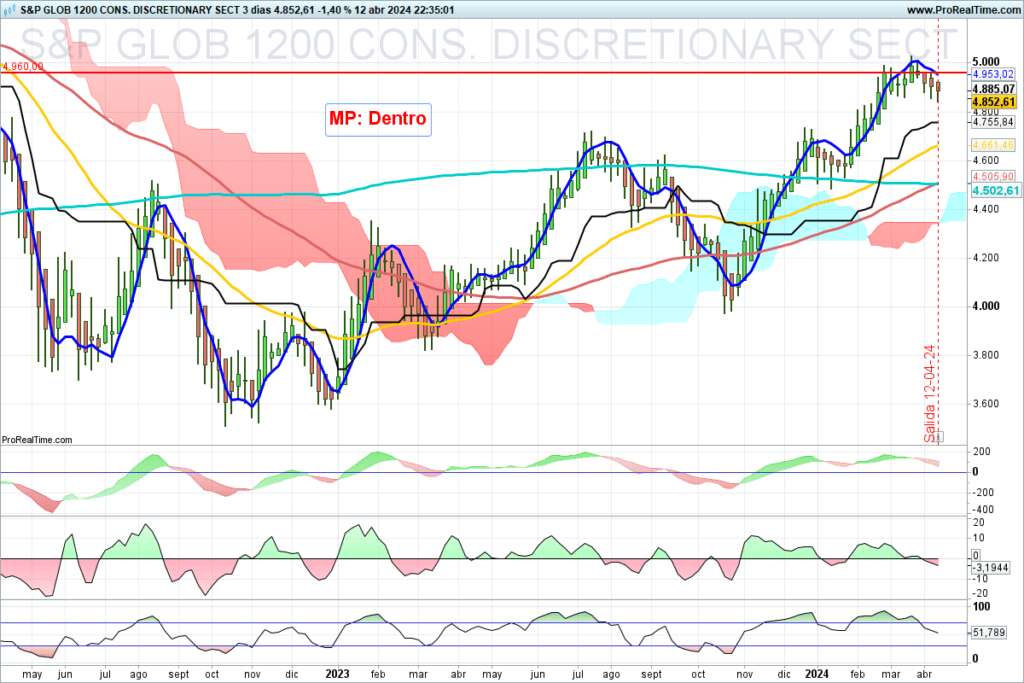Click the '4.400' price axis label

tap(985, 209)
